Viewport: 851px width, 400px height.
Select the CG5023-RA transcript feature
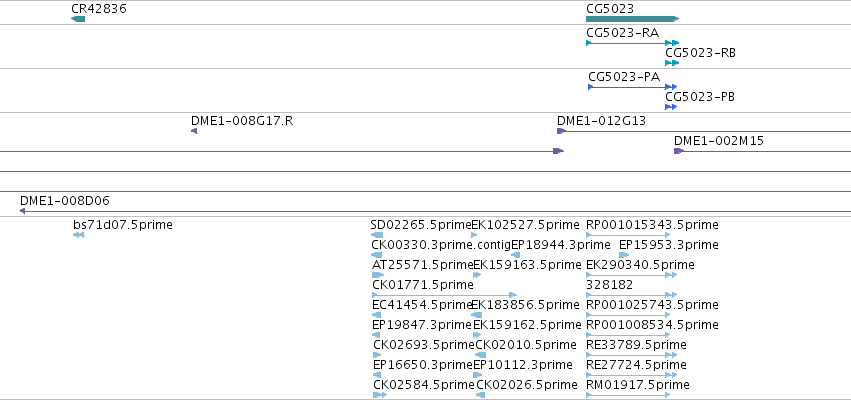[x=632, y=43]
